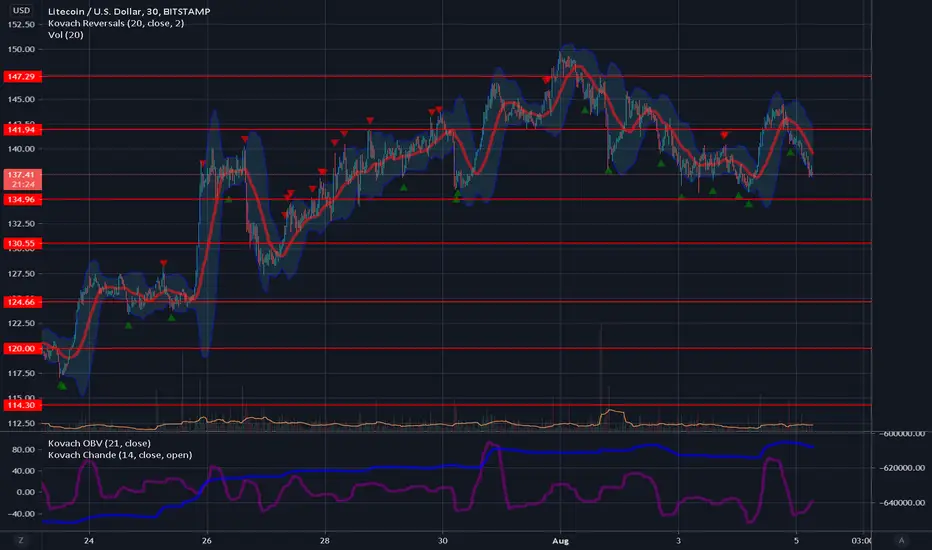Click date 24 on the time axis
This screenshot has width=932, height=550.
(x=89, y=541)
